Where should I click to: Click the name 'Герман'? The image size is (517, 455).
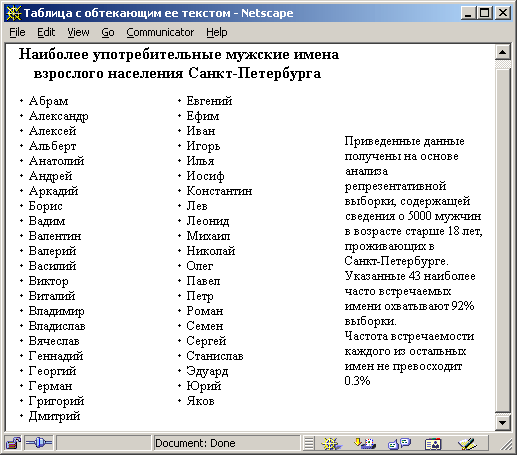click(x=50, y=386)
